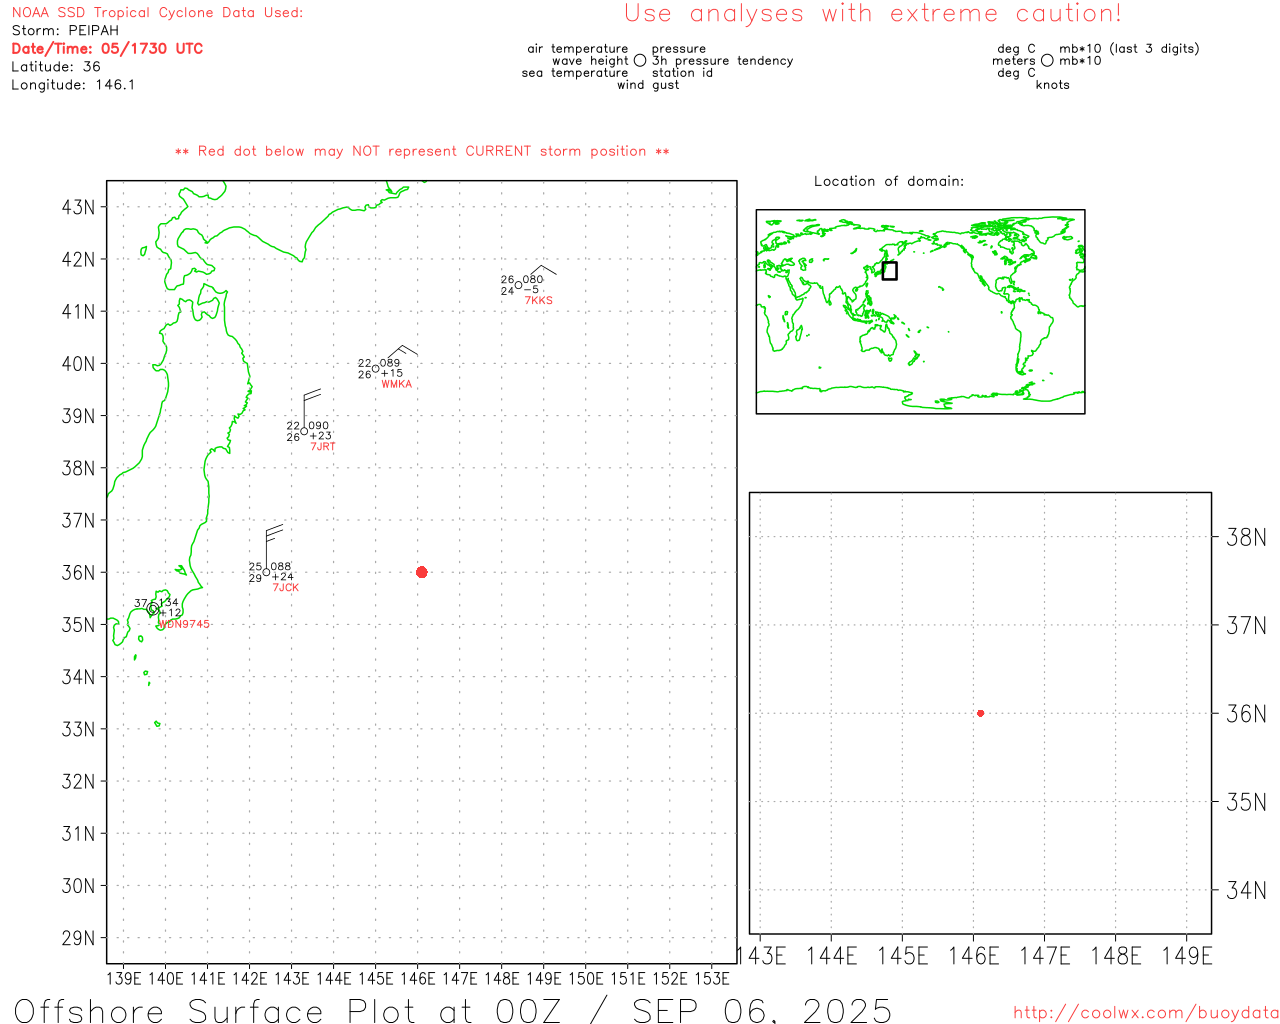Image resolution: width=1280 pixels, height=1024 pixels.
Task: Click the red dot in the zoomed inset map
Action: tap(980, 713)
